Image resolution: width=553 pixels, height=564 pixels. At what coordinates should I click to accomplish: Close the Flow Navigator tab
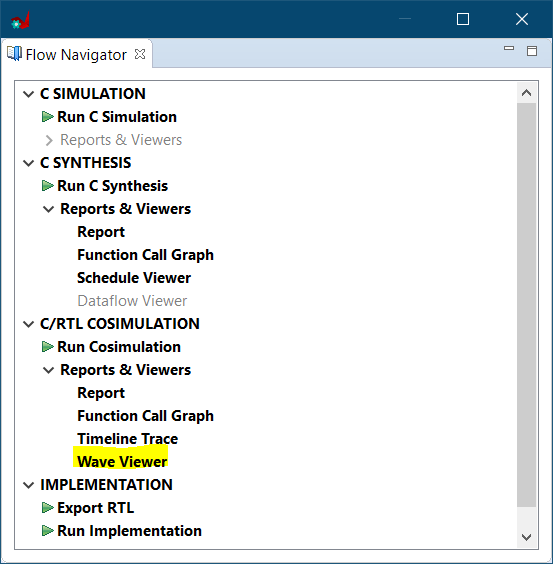(140, 54)
